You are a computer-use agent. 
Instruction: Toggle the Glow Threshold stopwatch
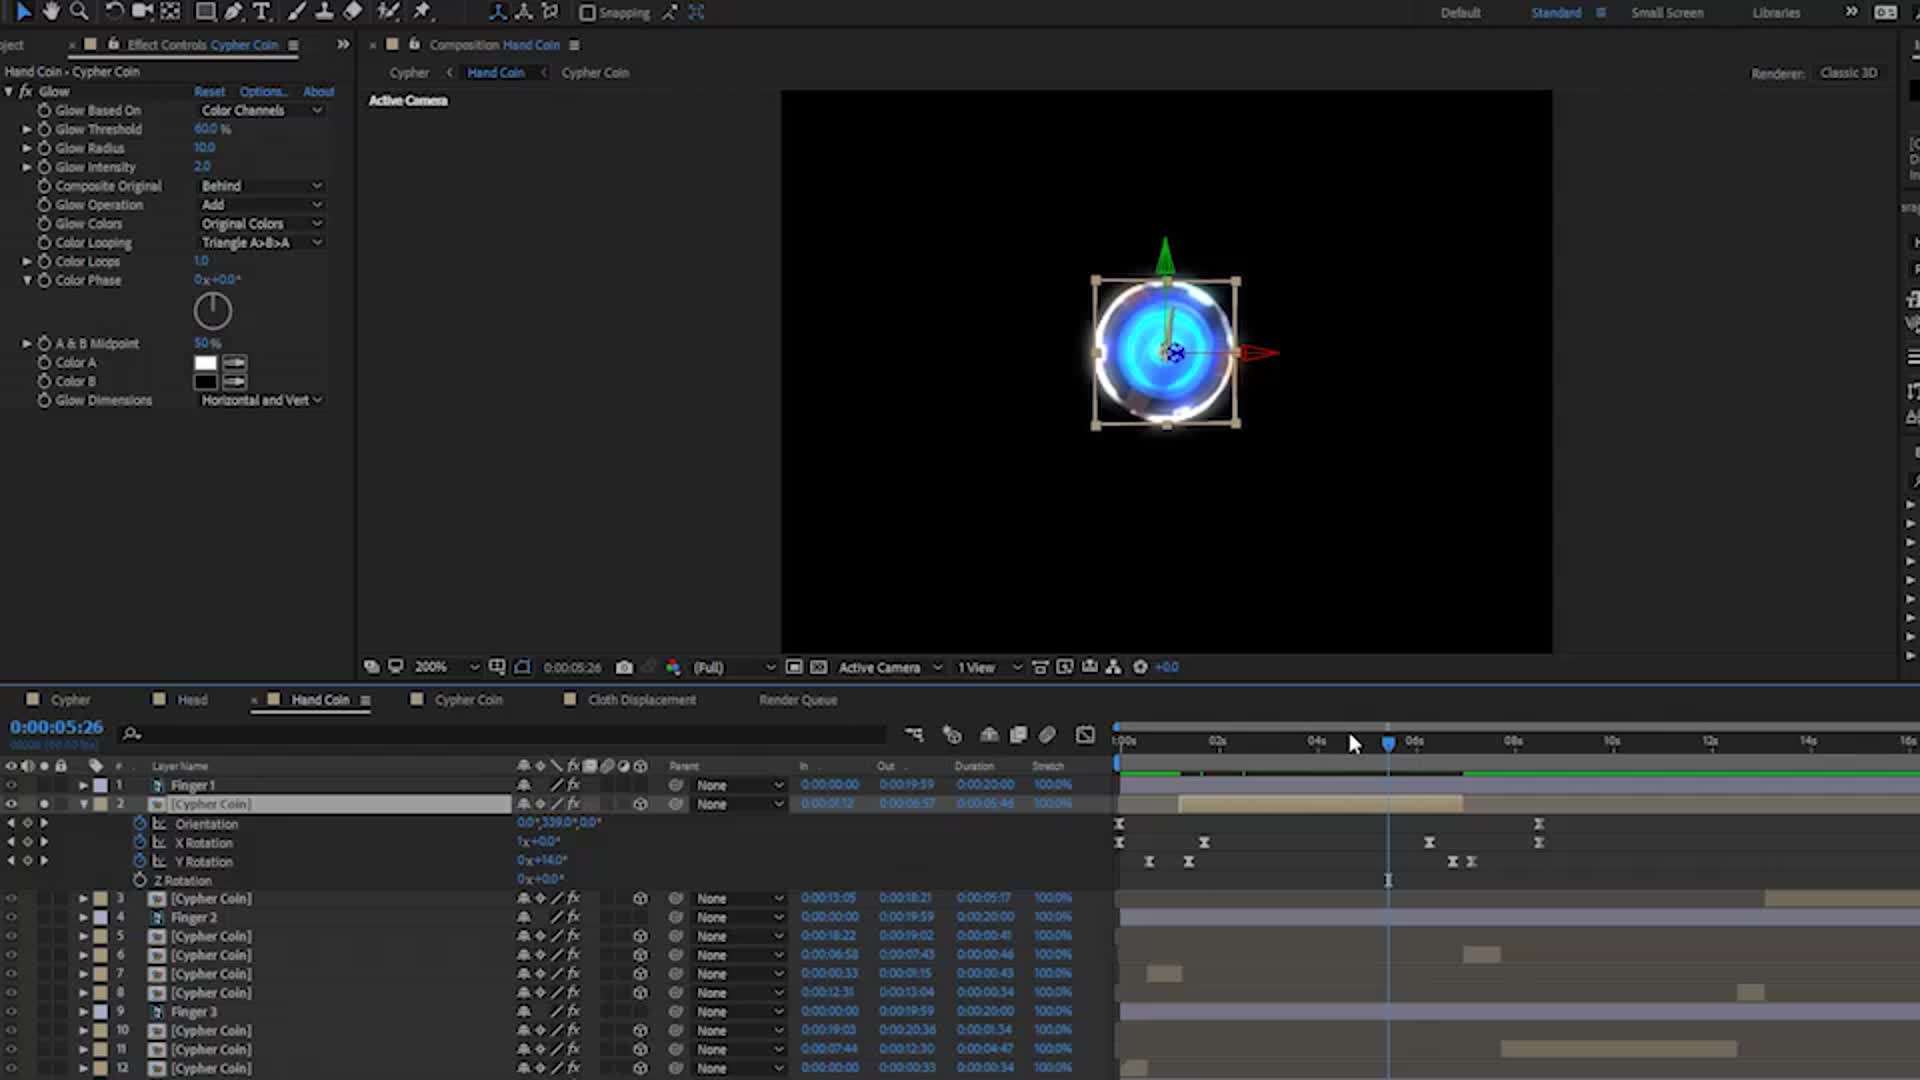tap(44, 129)
